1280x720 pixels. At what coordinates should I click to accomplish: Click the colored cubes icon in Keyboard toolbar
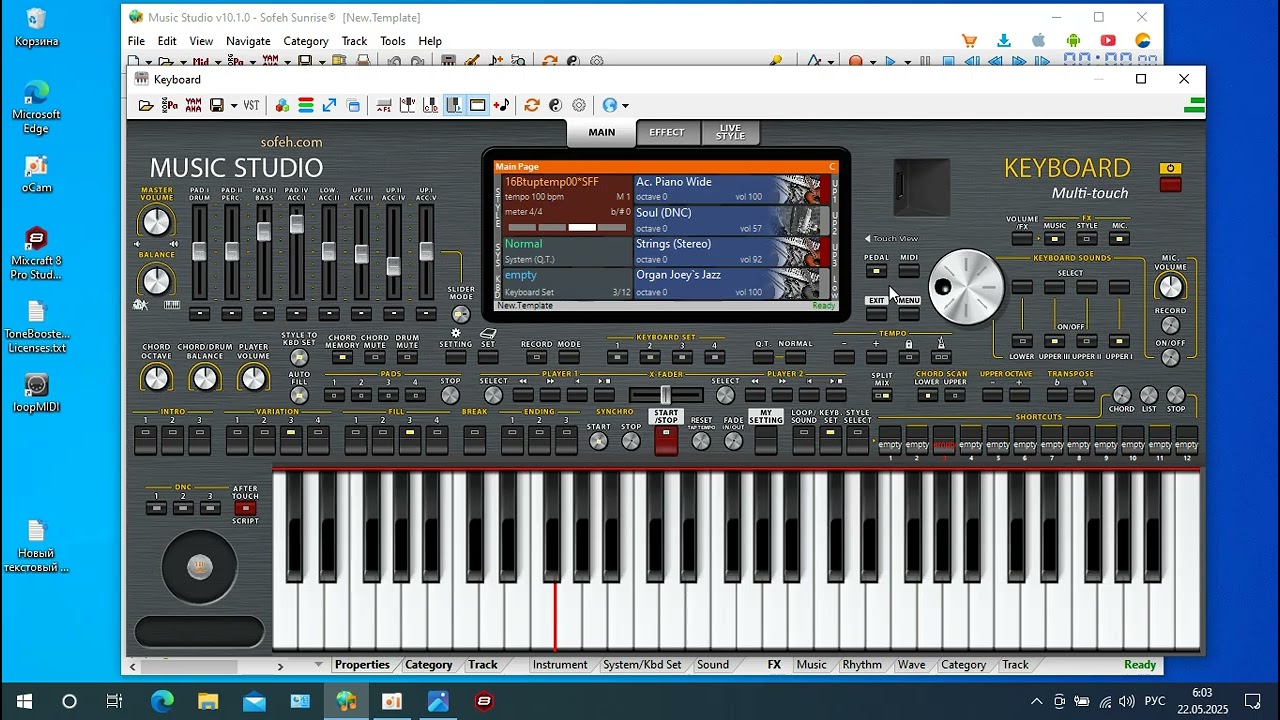click(282, 105)
